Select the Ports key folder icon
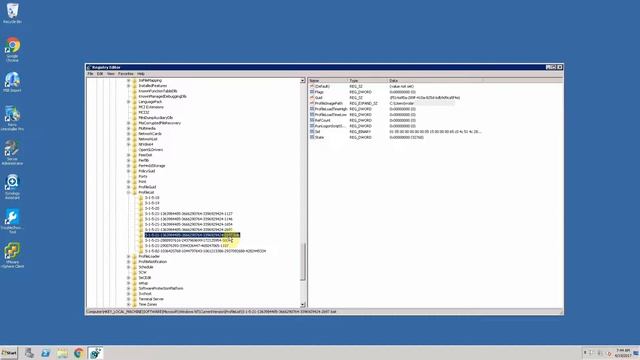This screenshot has width=640, height=360. (x=134, y=176)
